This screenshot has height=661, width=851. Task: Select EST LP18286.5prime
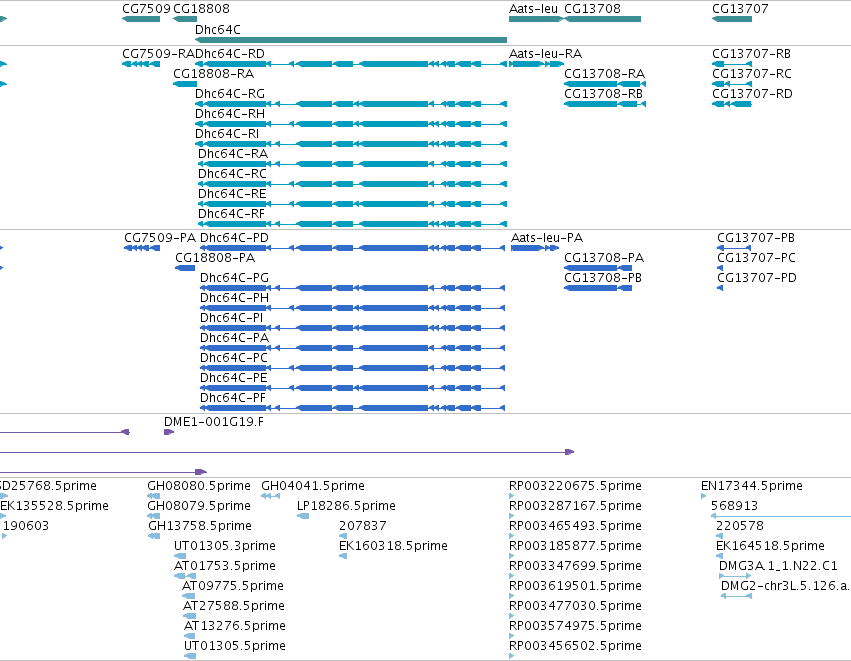coord(346,506)
